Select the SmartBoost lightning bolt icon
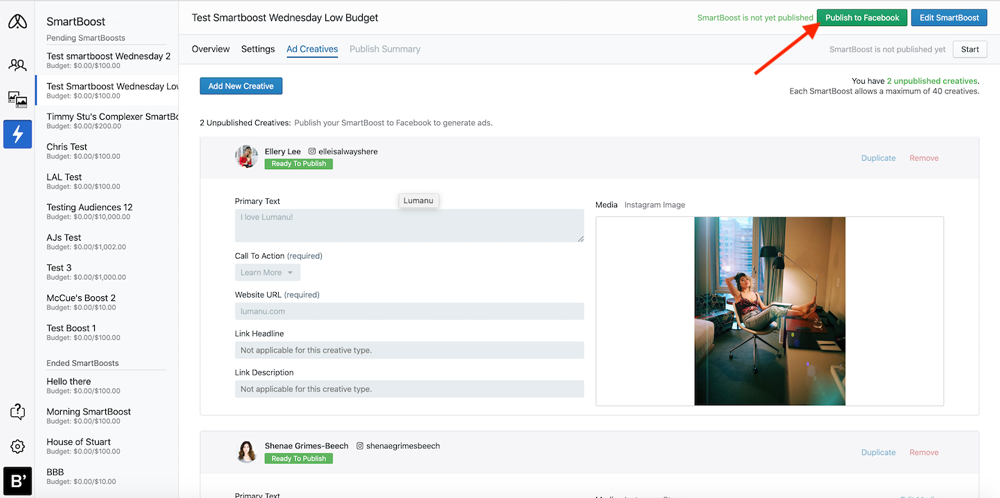 point(17,134)
